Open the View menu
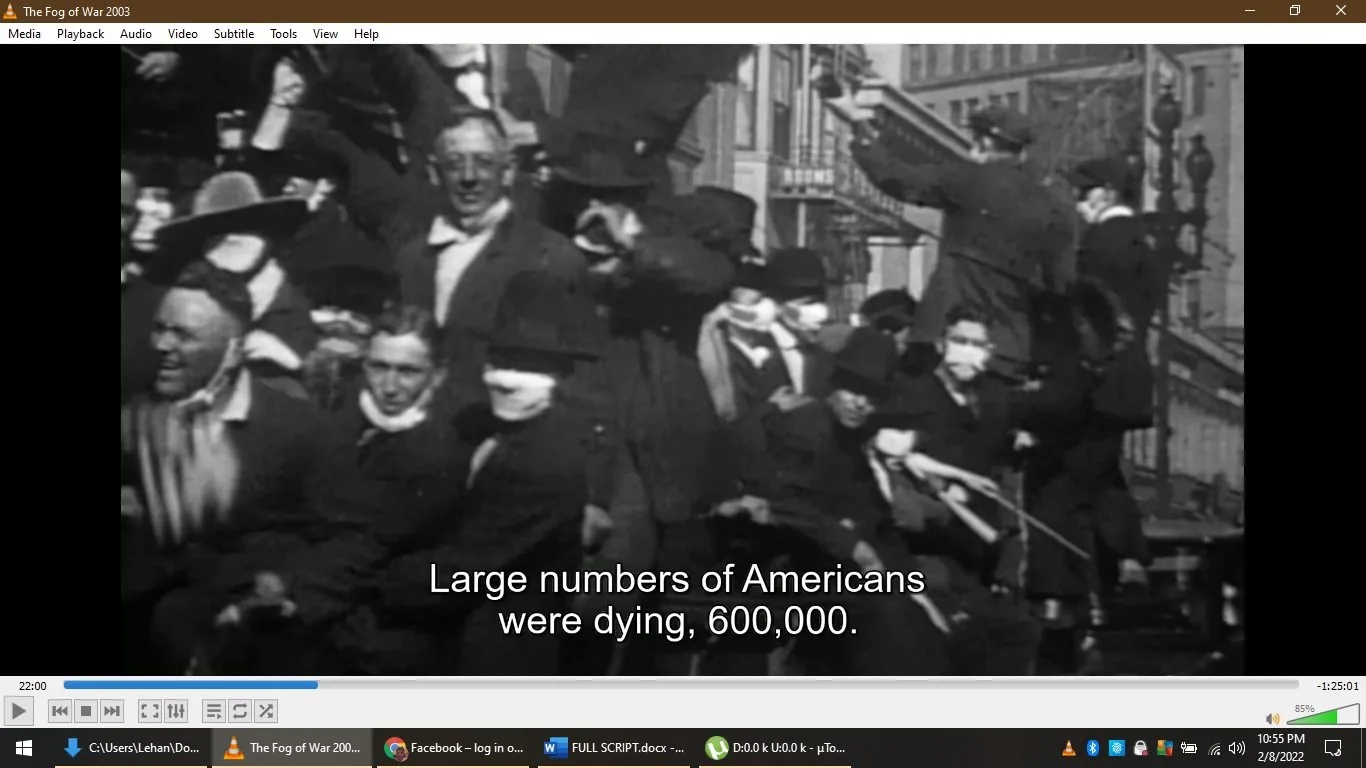The width and height of the screenshot is (1366, 768). (325, 34)
